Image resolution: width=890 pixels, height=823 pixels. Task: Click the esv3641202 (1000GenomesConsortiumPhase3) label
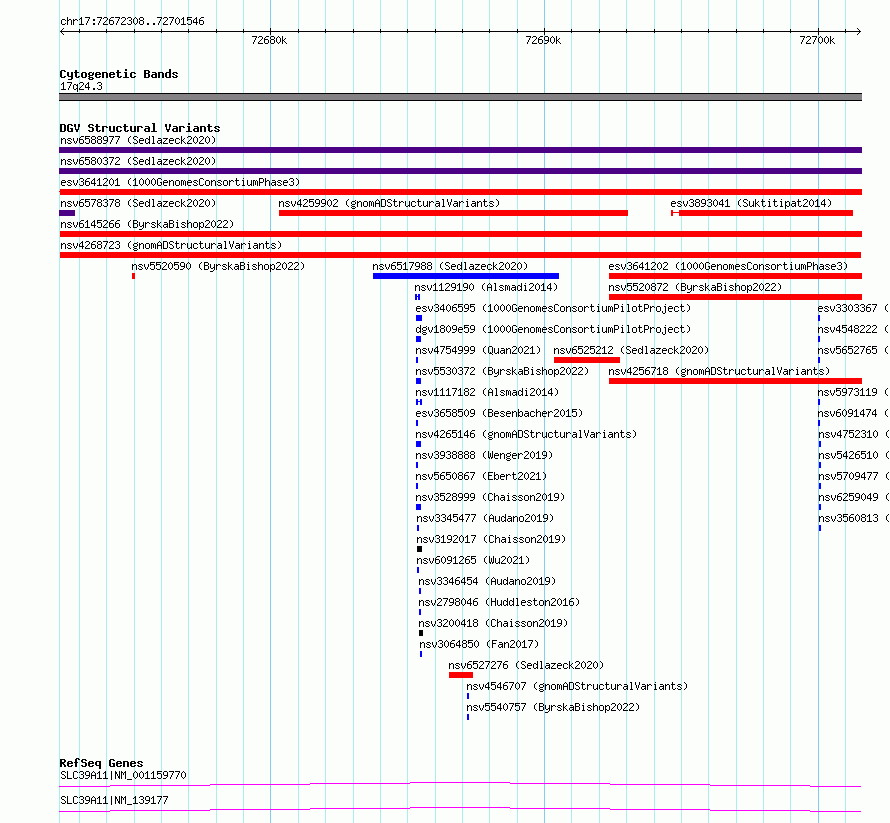[728, 266]
